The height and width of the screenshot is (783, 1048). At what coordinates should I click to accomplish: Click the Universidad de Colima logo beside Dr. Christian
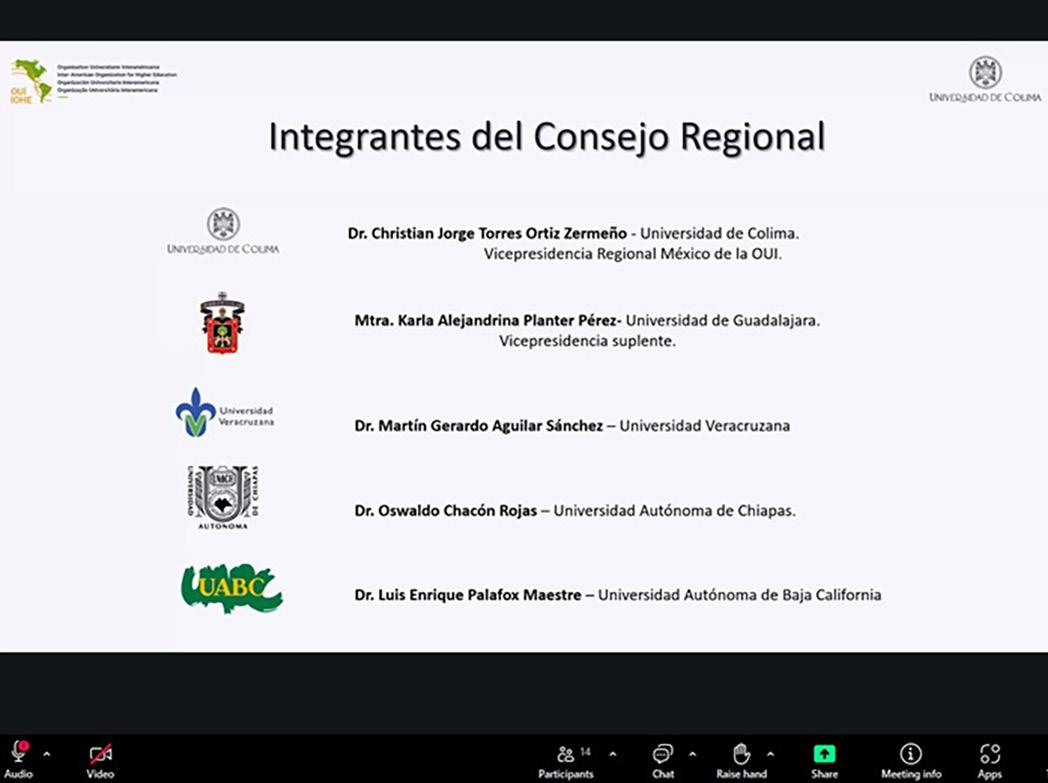(223, 231)
